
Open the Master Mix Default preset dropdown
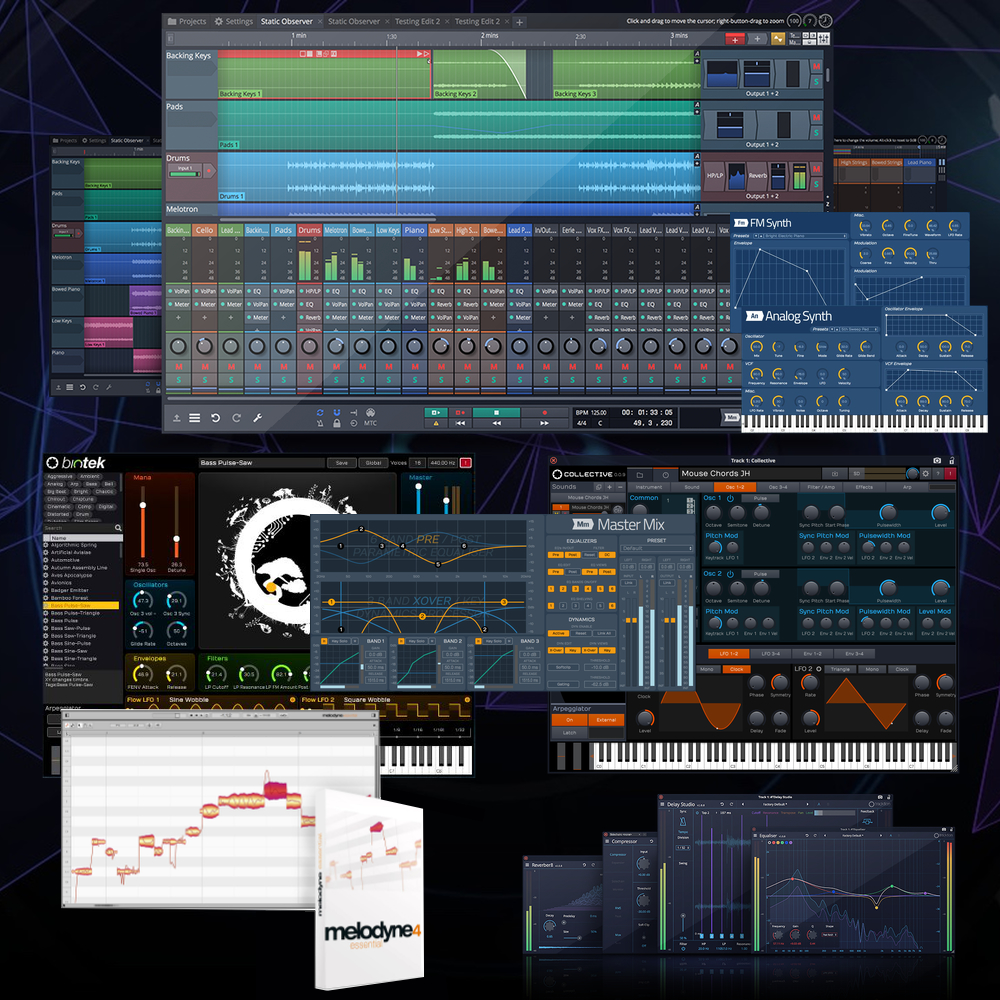(x=656, y=548)
